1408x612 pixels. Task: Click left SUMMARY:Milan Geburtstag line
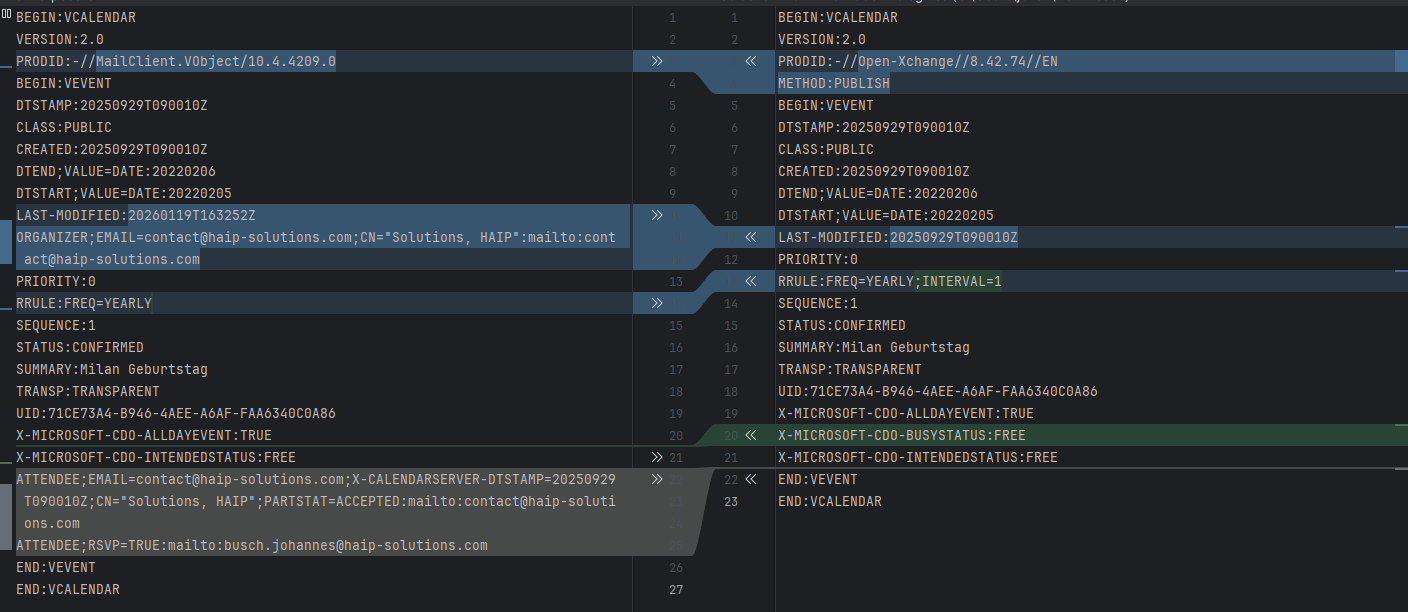111,369
